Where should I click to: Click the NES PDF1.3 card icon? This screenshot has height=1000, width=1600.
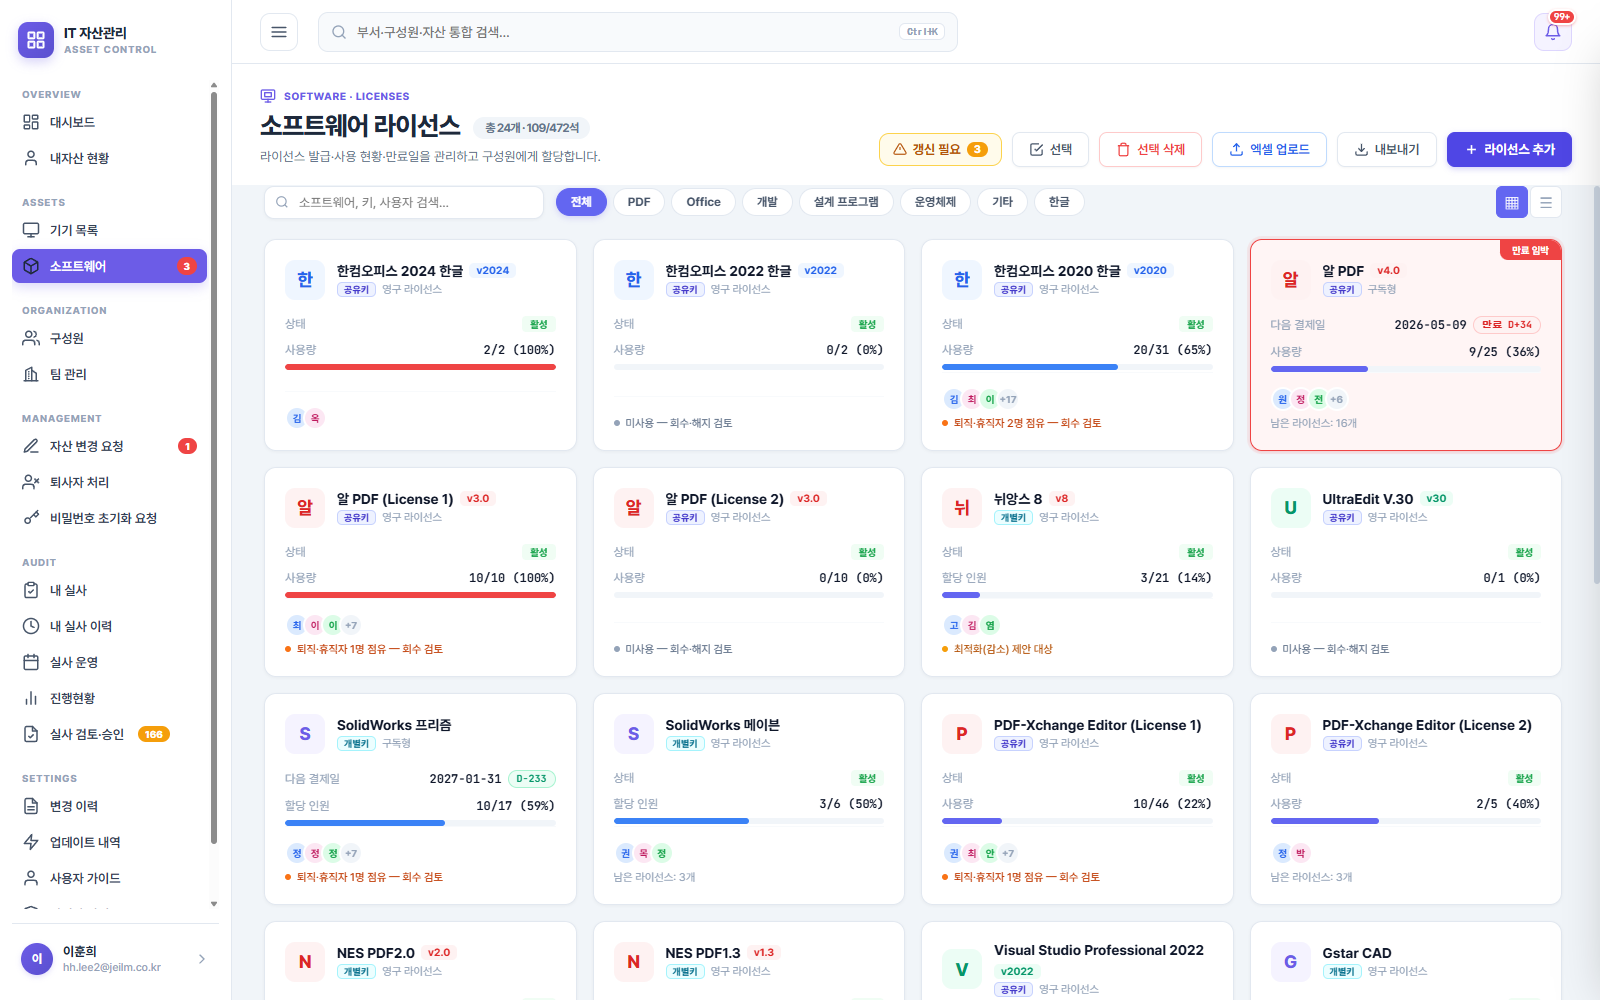click(x=633, y=962)
